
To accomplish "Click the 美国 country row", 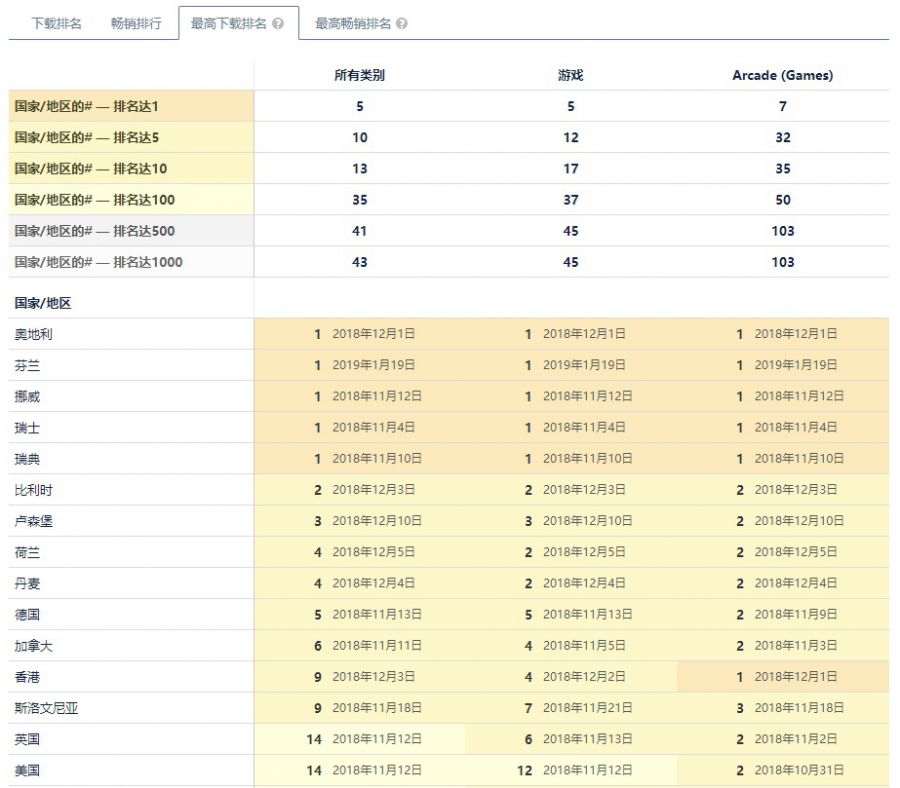I will 449,771.
